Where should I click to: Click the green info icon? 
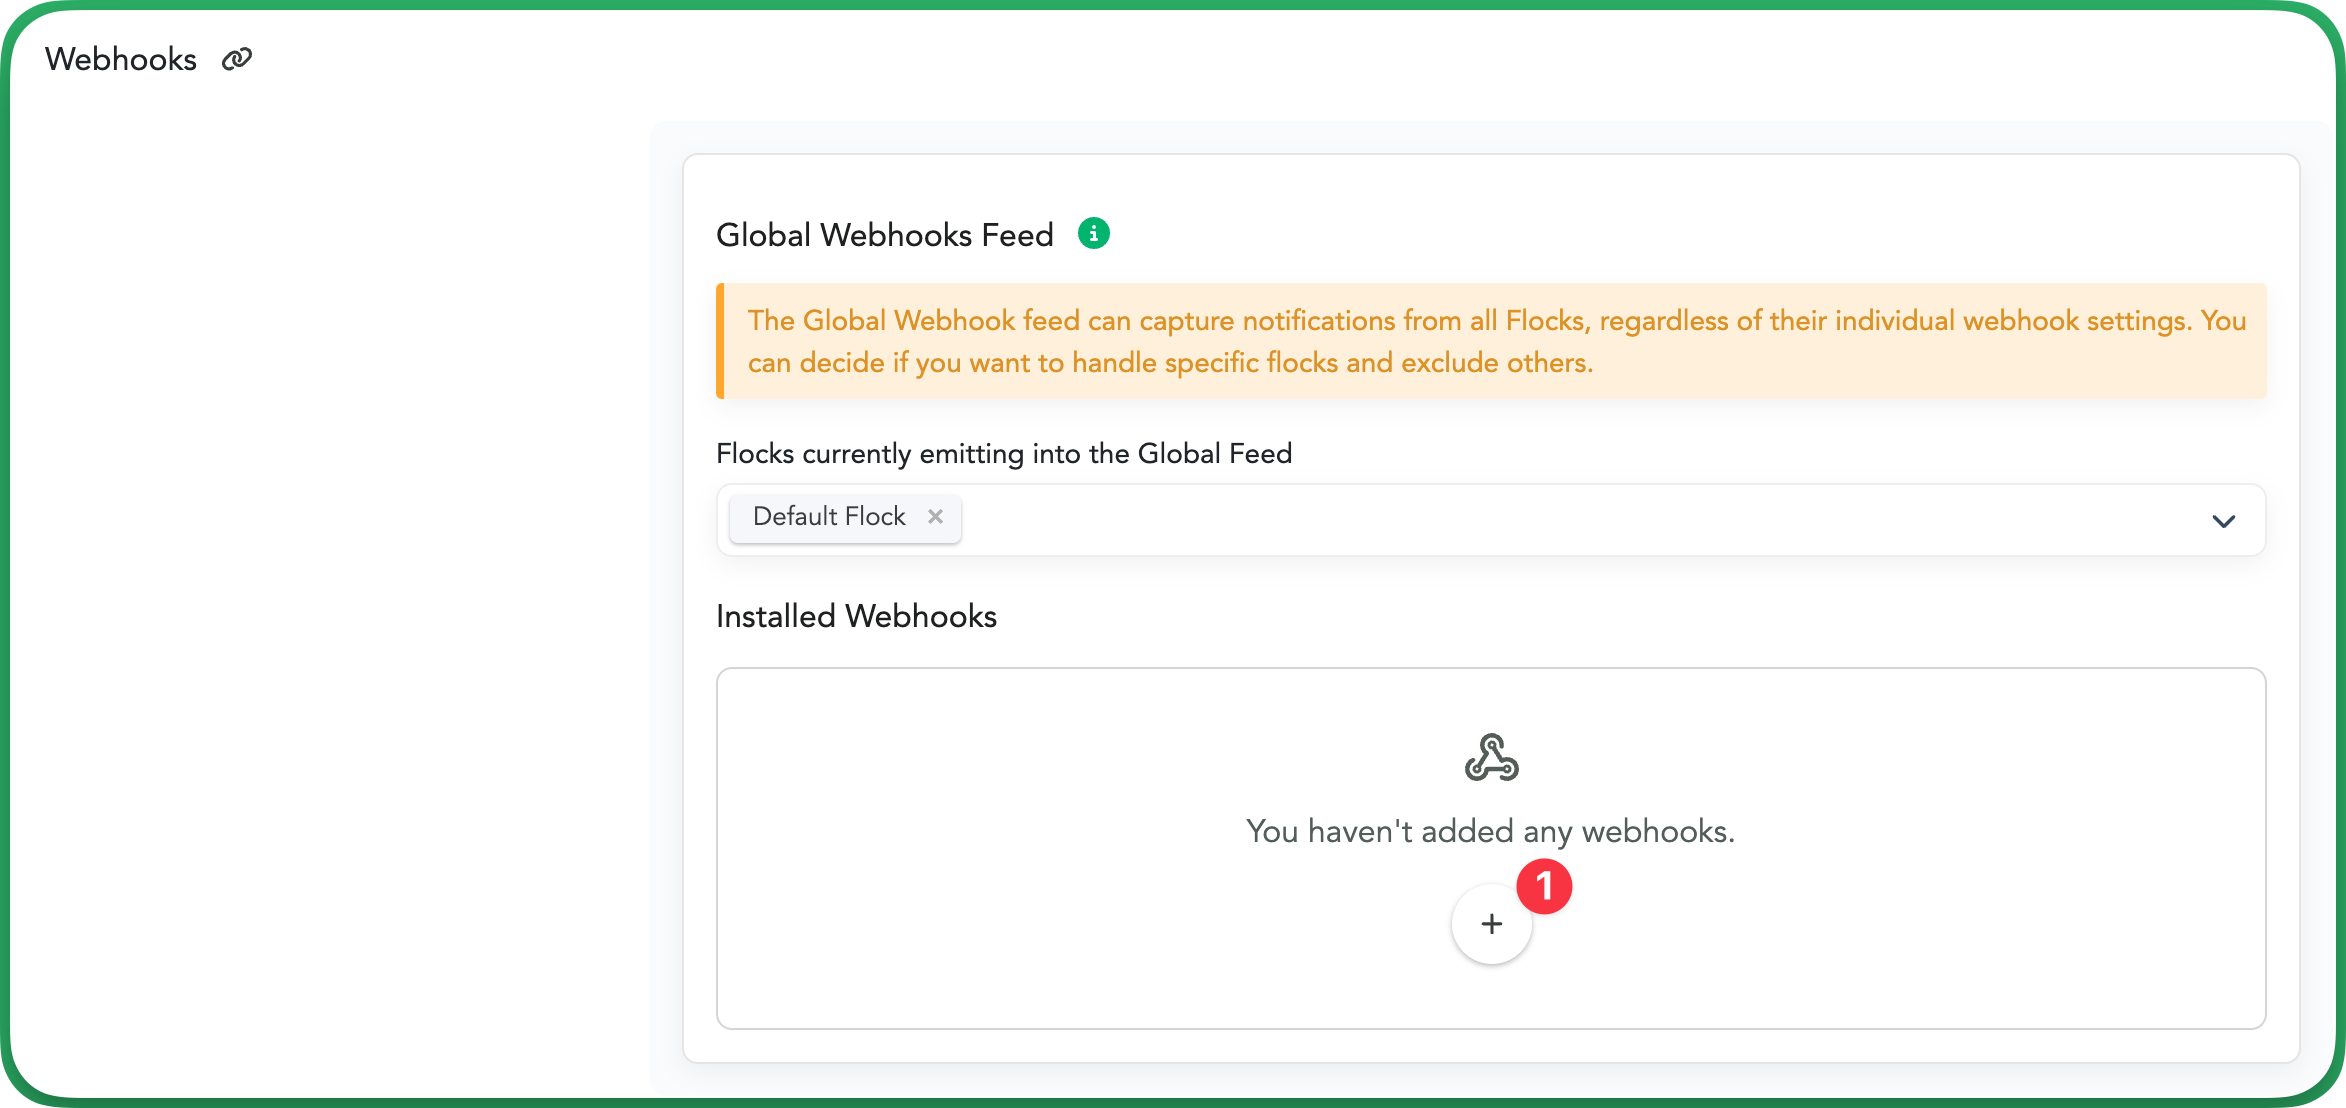(1093, 233)
